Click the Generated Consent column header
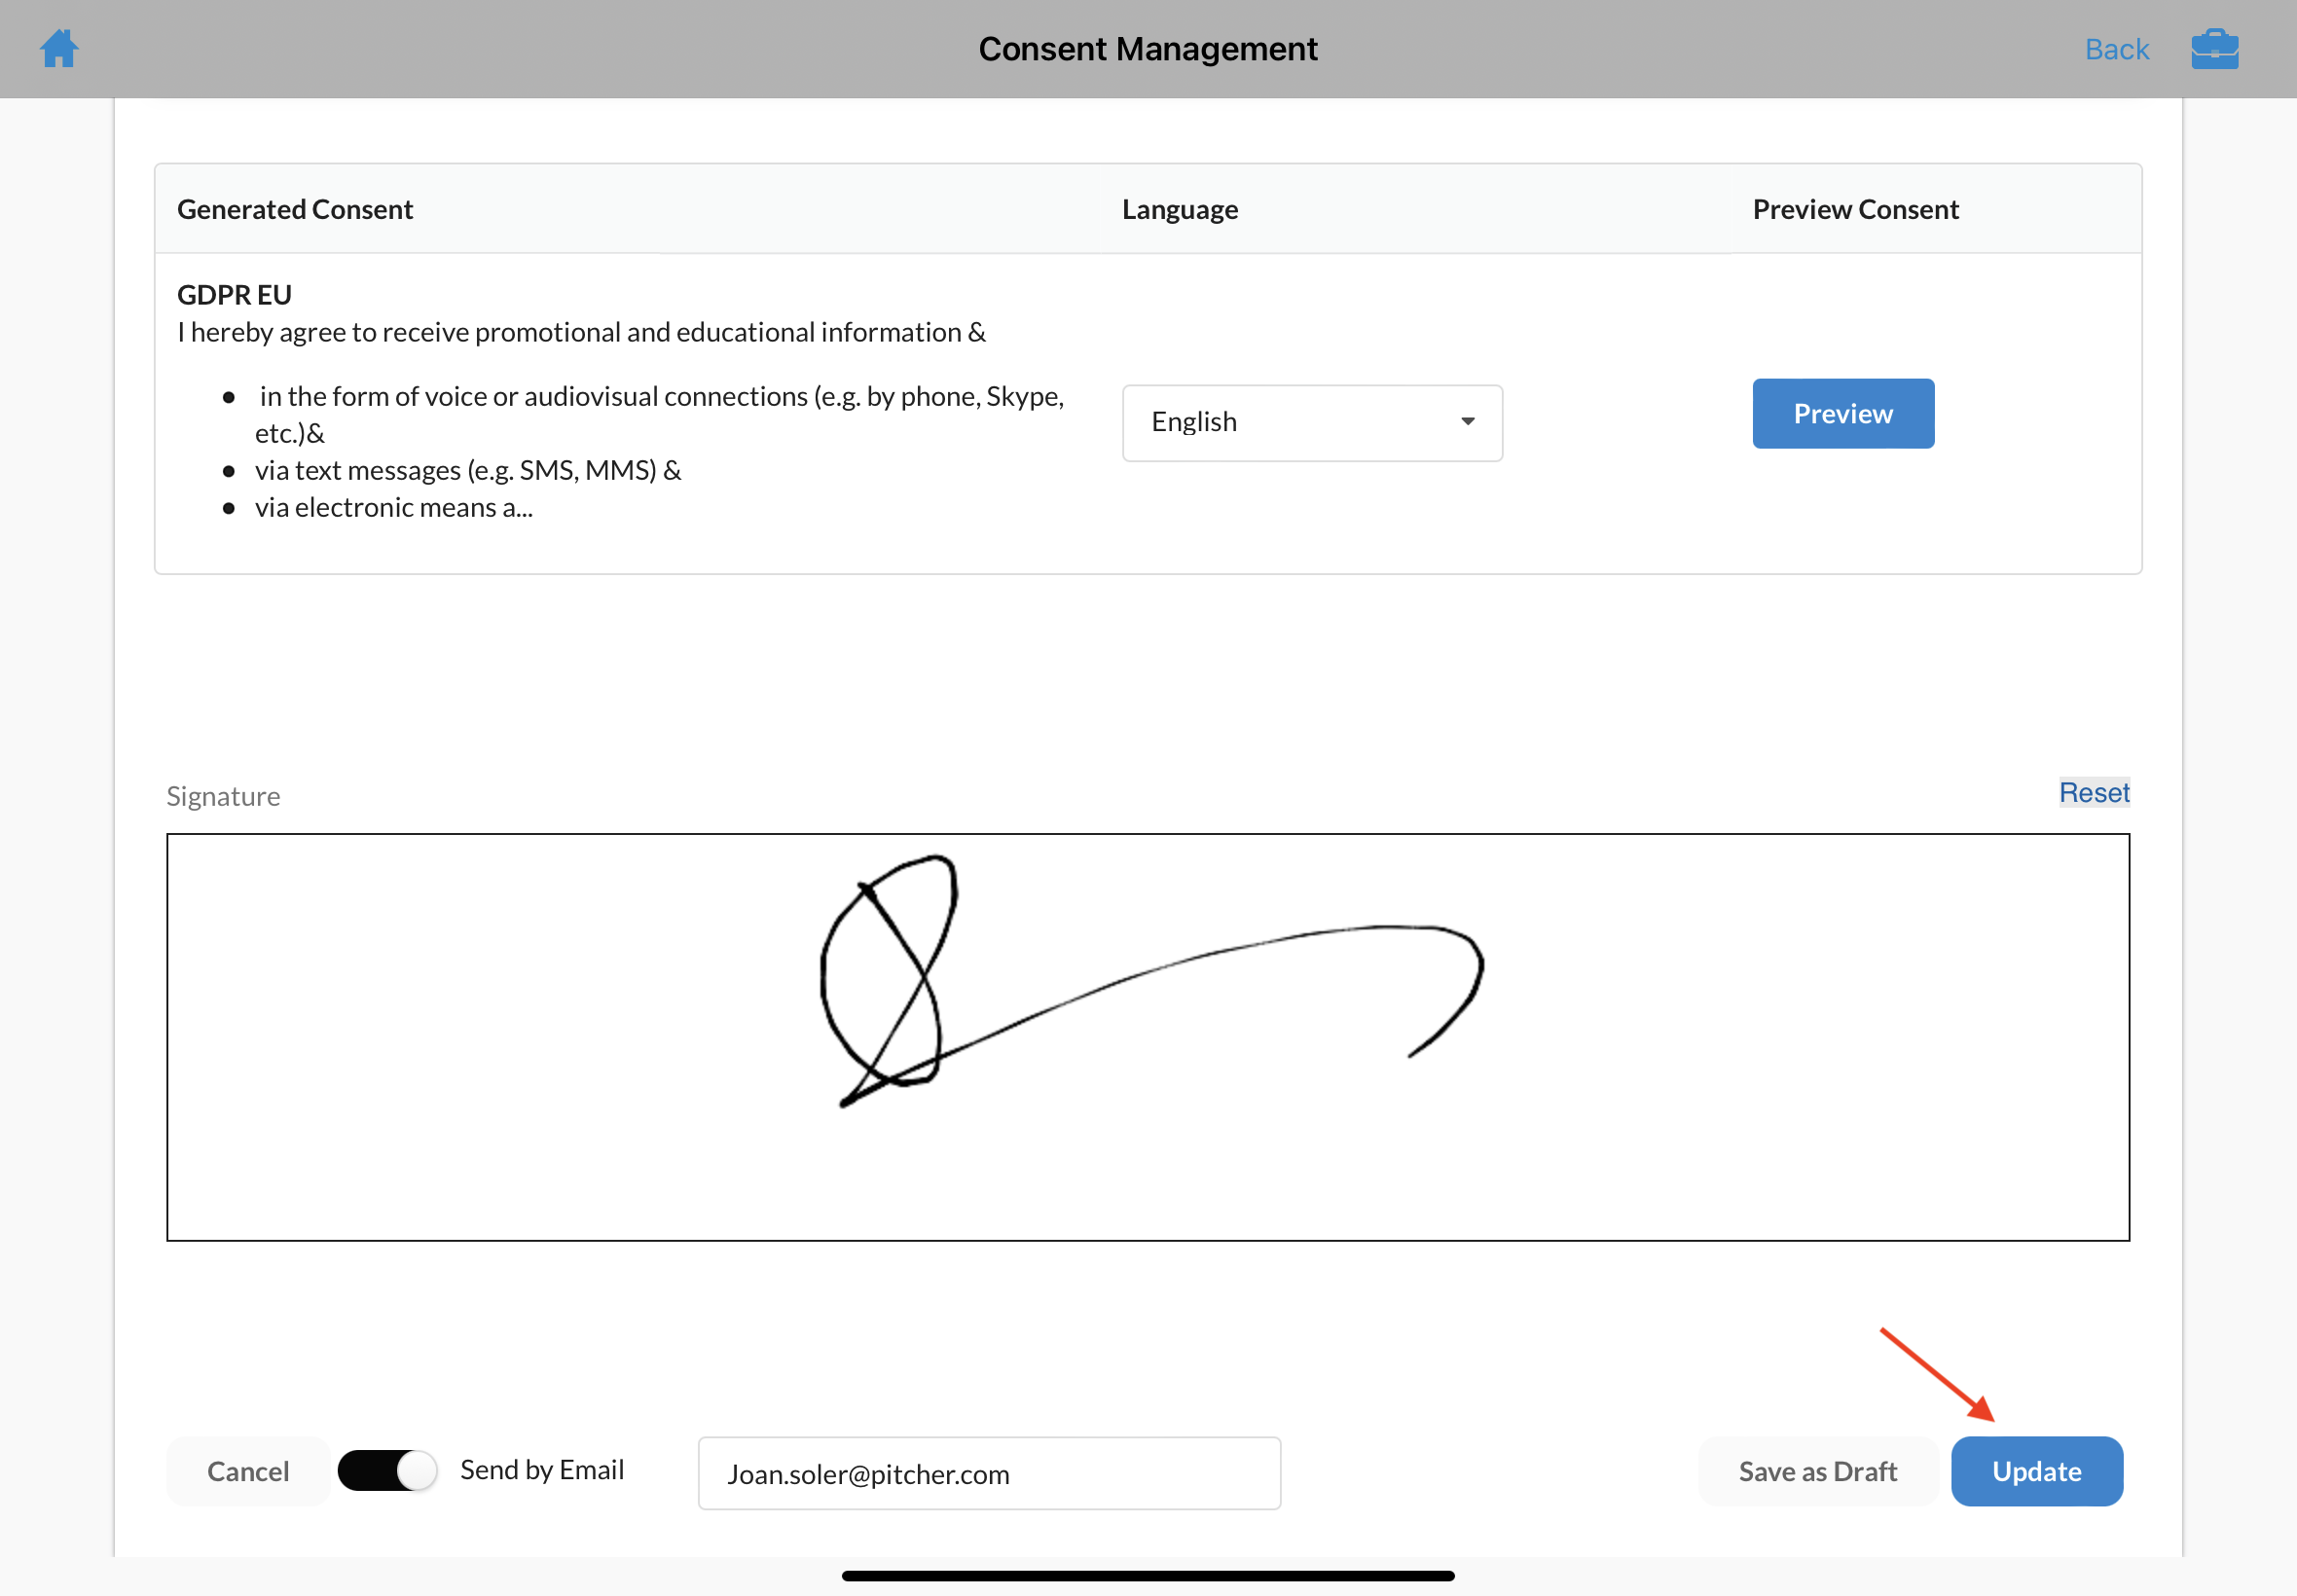 [295, 209]
